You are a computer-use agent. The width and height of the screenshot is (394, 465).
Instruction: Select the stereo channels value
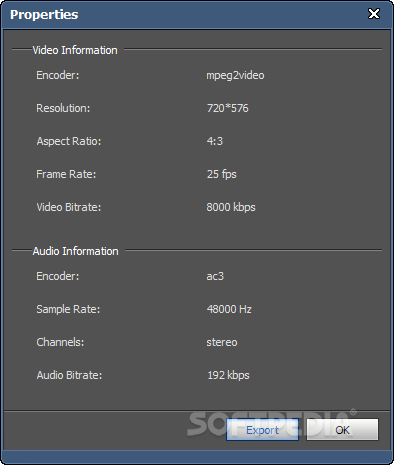tap(222, 342)
